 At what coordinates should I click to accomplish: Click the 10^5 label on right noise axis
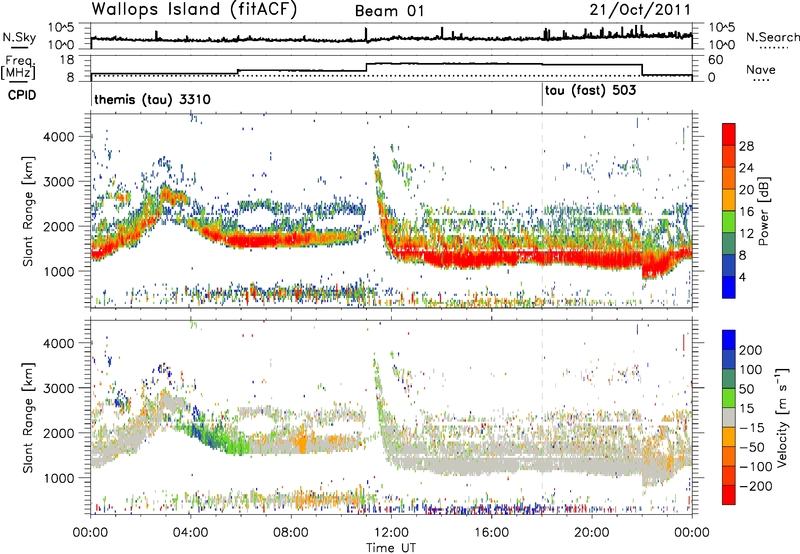pos(722,27)
